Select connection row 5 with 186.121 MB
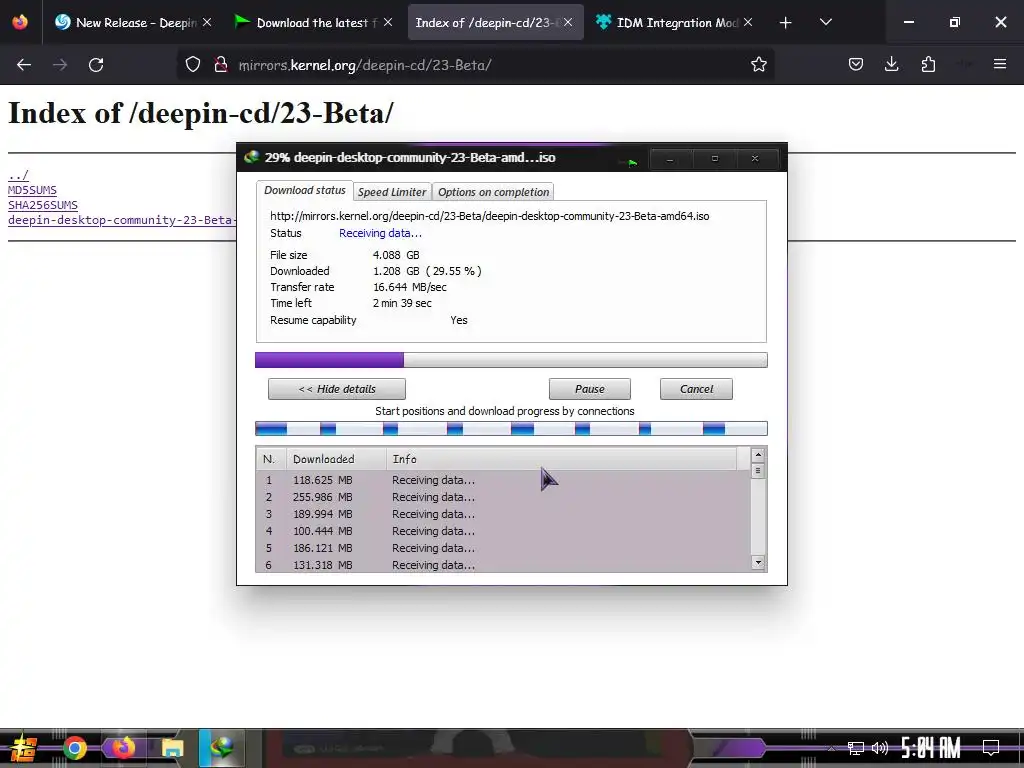Viewport: 1024px width, 768px height. pos(503,548)
